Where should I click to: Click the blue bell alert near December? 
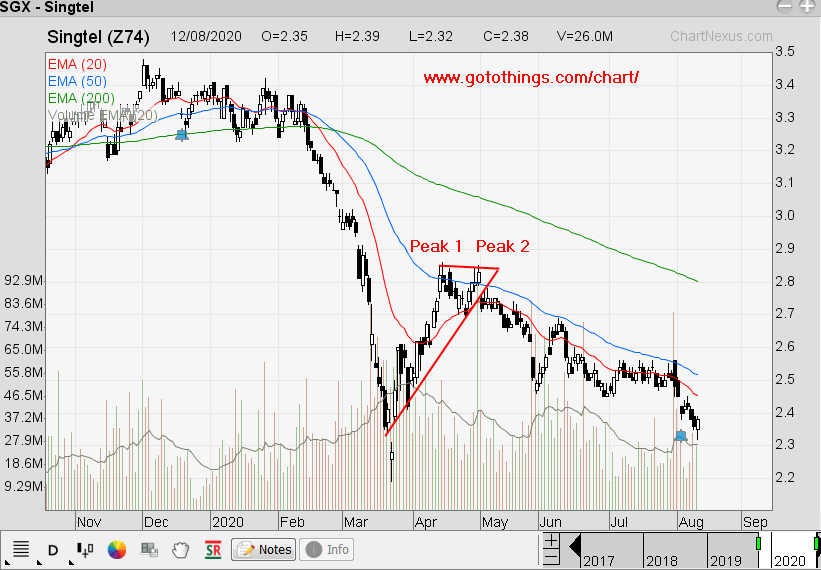(182, 136)
